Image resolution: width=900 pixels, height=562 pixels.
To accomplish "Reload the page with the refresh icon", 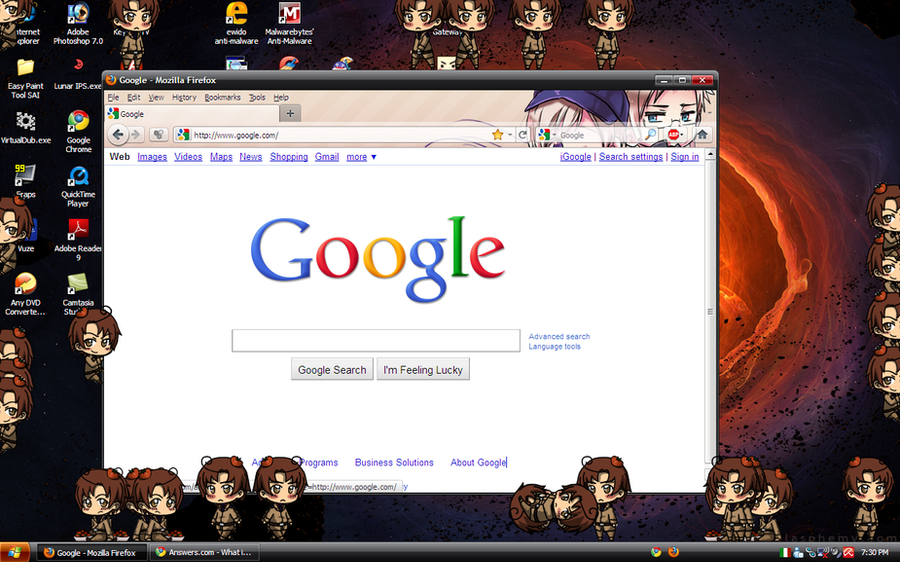I will [522, 135].
